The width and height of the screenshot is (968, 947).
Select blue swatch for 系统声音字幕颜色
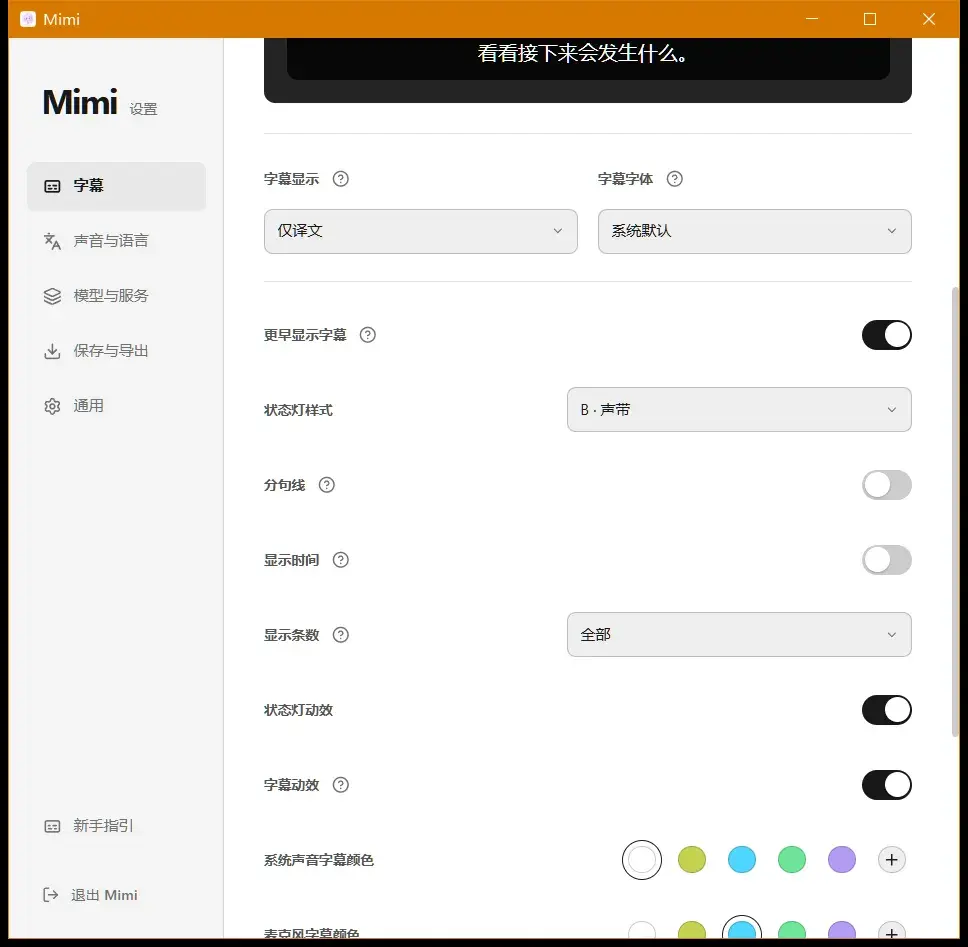pyautogui.click(x=742, y=859)
